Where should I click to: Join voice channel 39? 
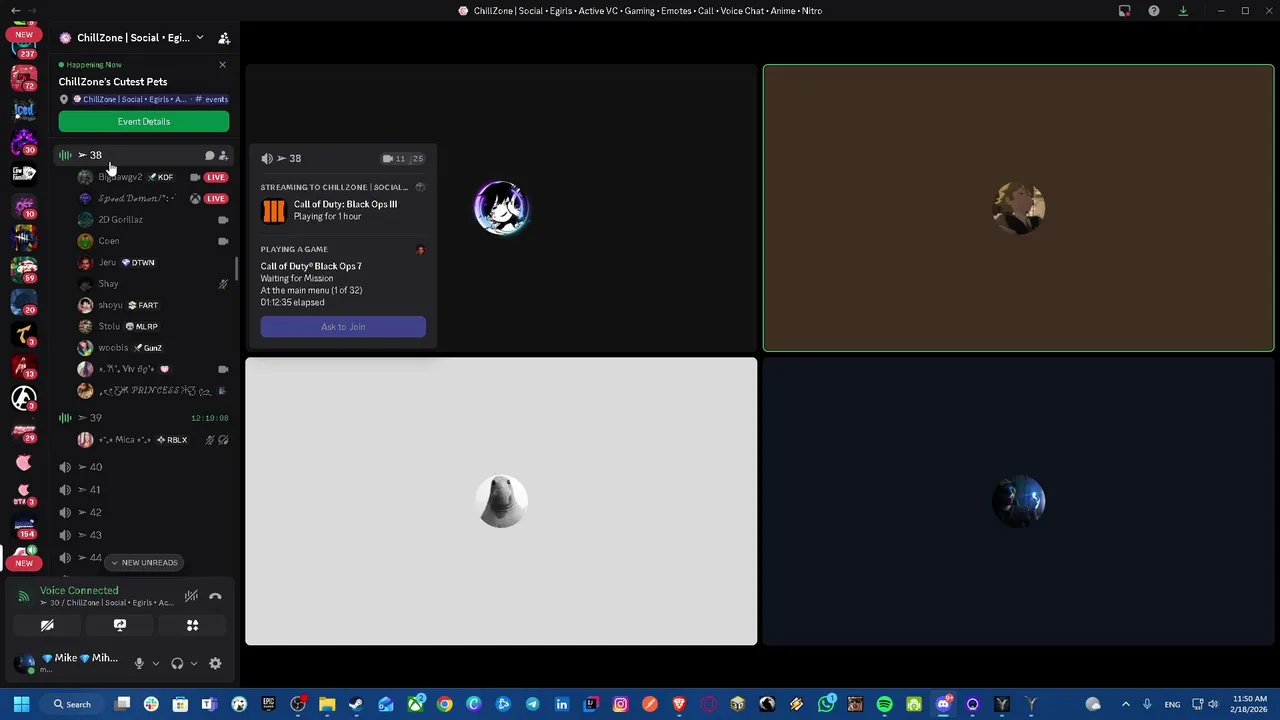coord(144,418)
